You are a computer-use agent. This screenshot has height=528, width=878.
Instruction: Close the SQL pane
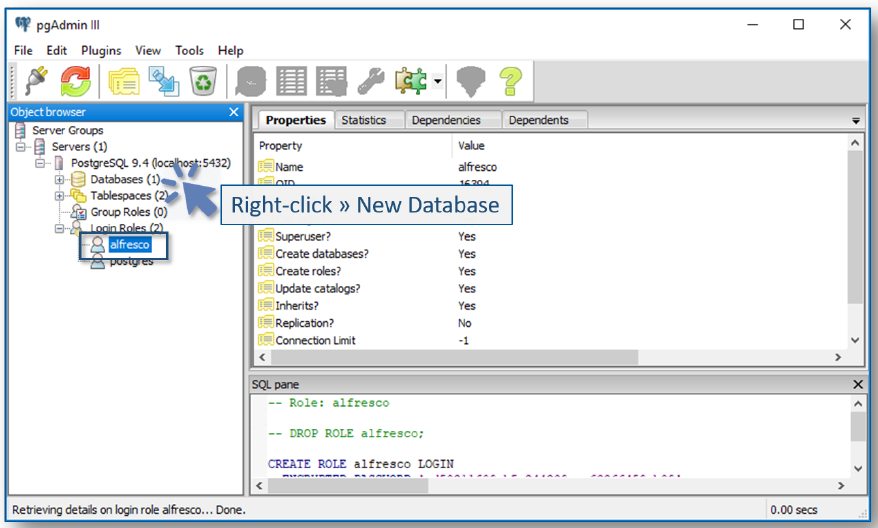click(x=858, y=384)
